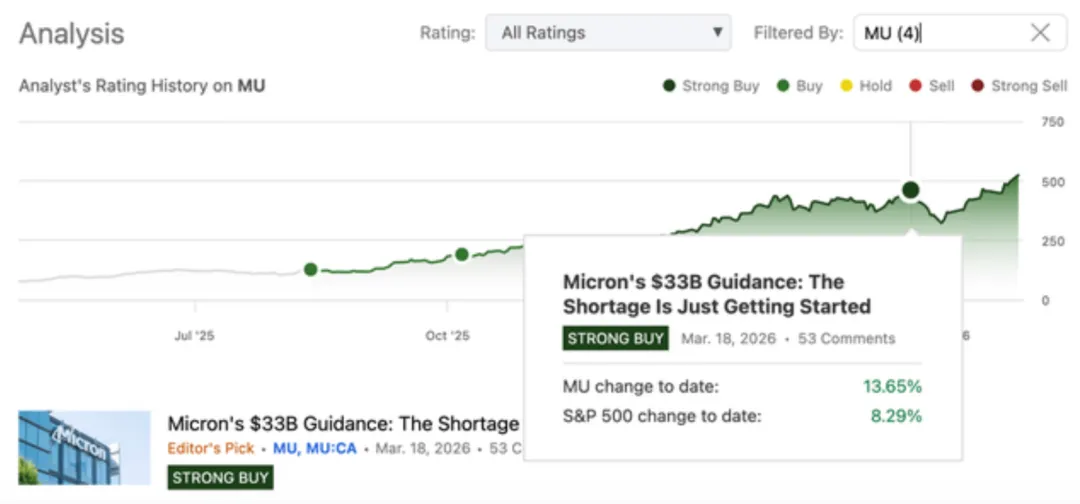Select the second Buy marker near Oct '25
1080x504 pixels.
[x=462, y=255]
